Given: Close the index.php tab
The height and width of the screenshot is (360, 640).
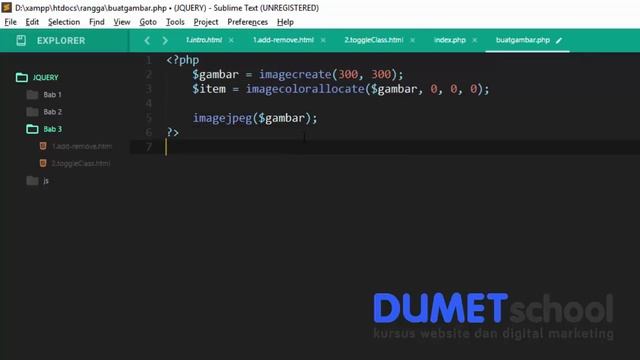Looking at the screenshot, I should pos(475,40).
